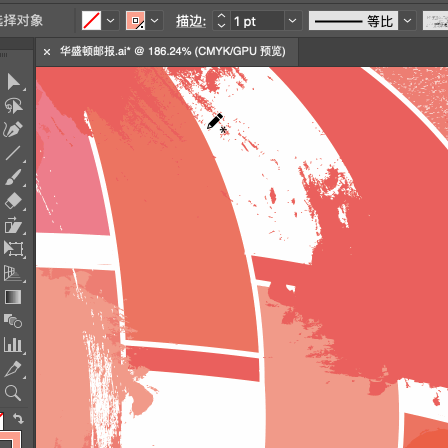The height and width of the screenshot is (448, 448).
Task: Select the Zoom magnifier tool
Action: click(13, 393)
